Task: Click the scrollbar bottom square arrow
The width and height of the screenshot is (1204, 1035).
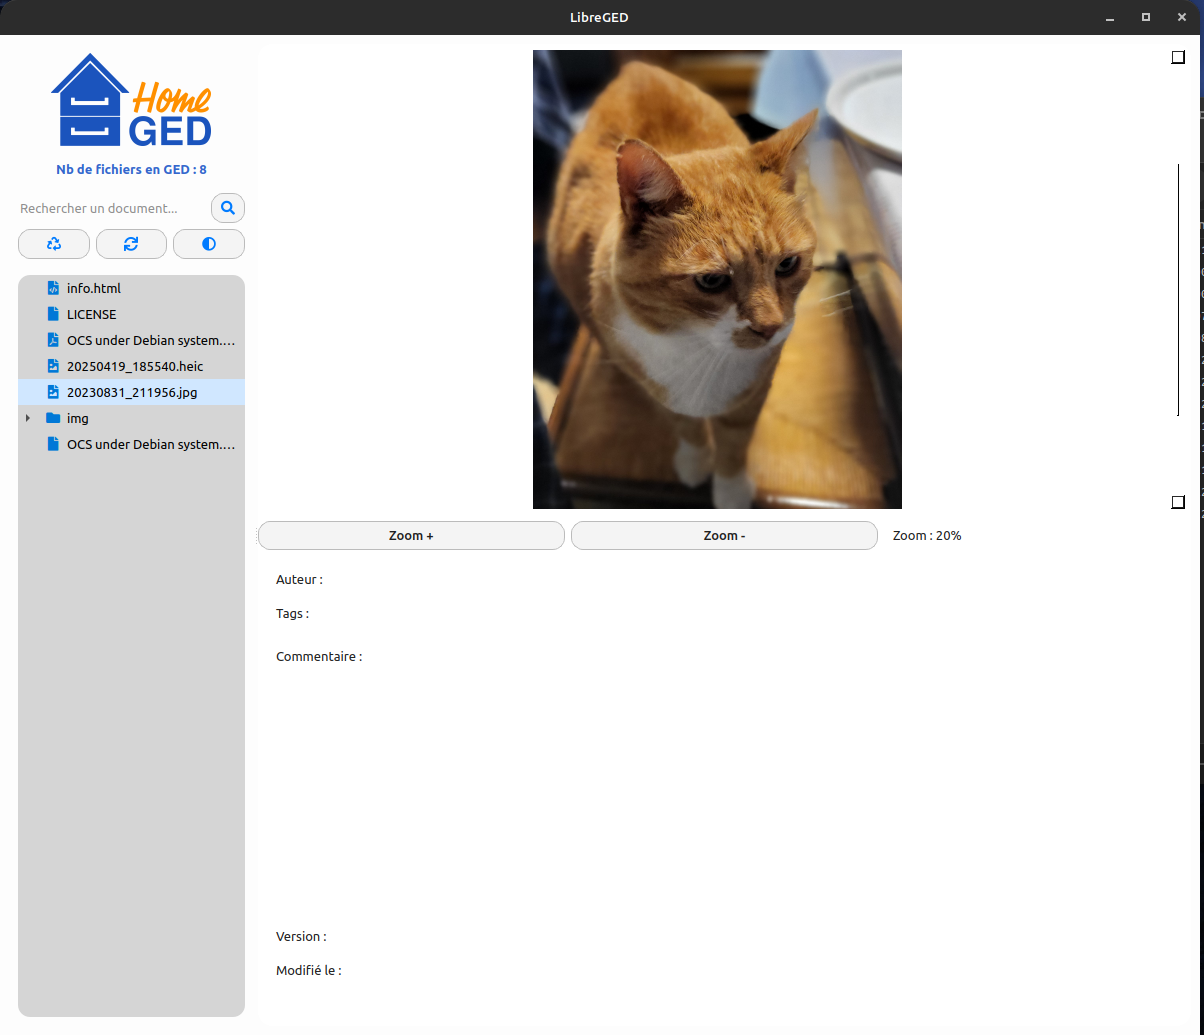Action: pos(1178,502)
